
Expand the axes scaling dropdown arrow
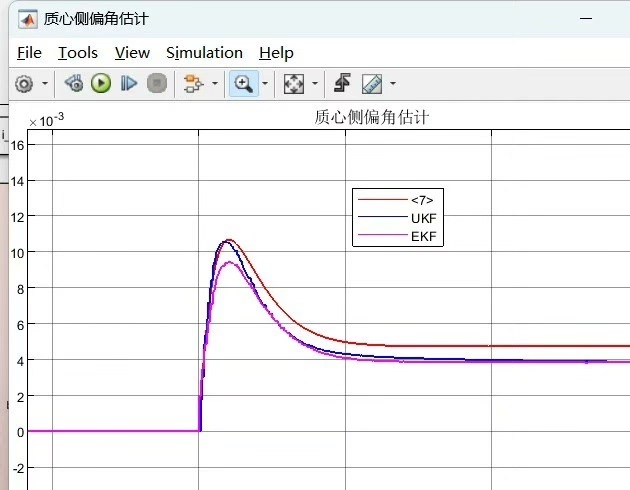315,84
